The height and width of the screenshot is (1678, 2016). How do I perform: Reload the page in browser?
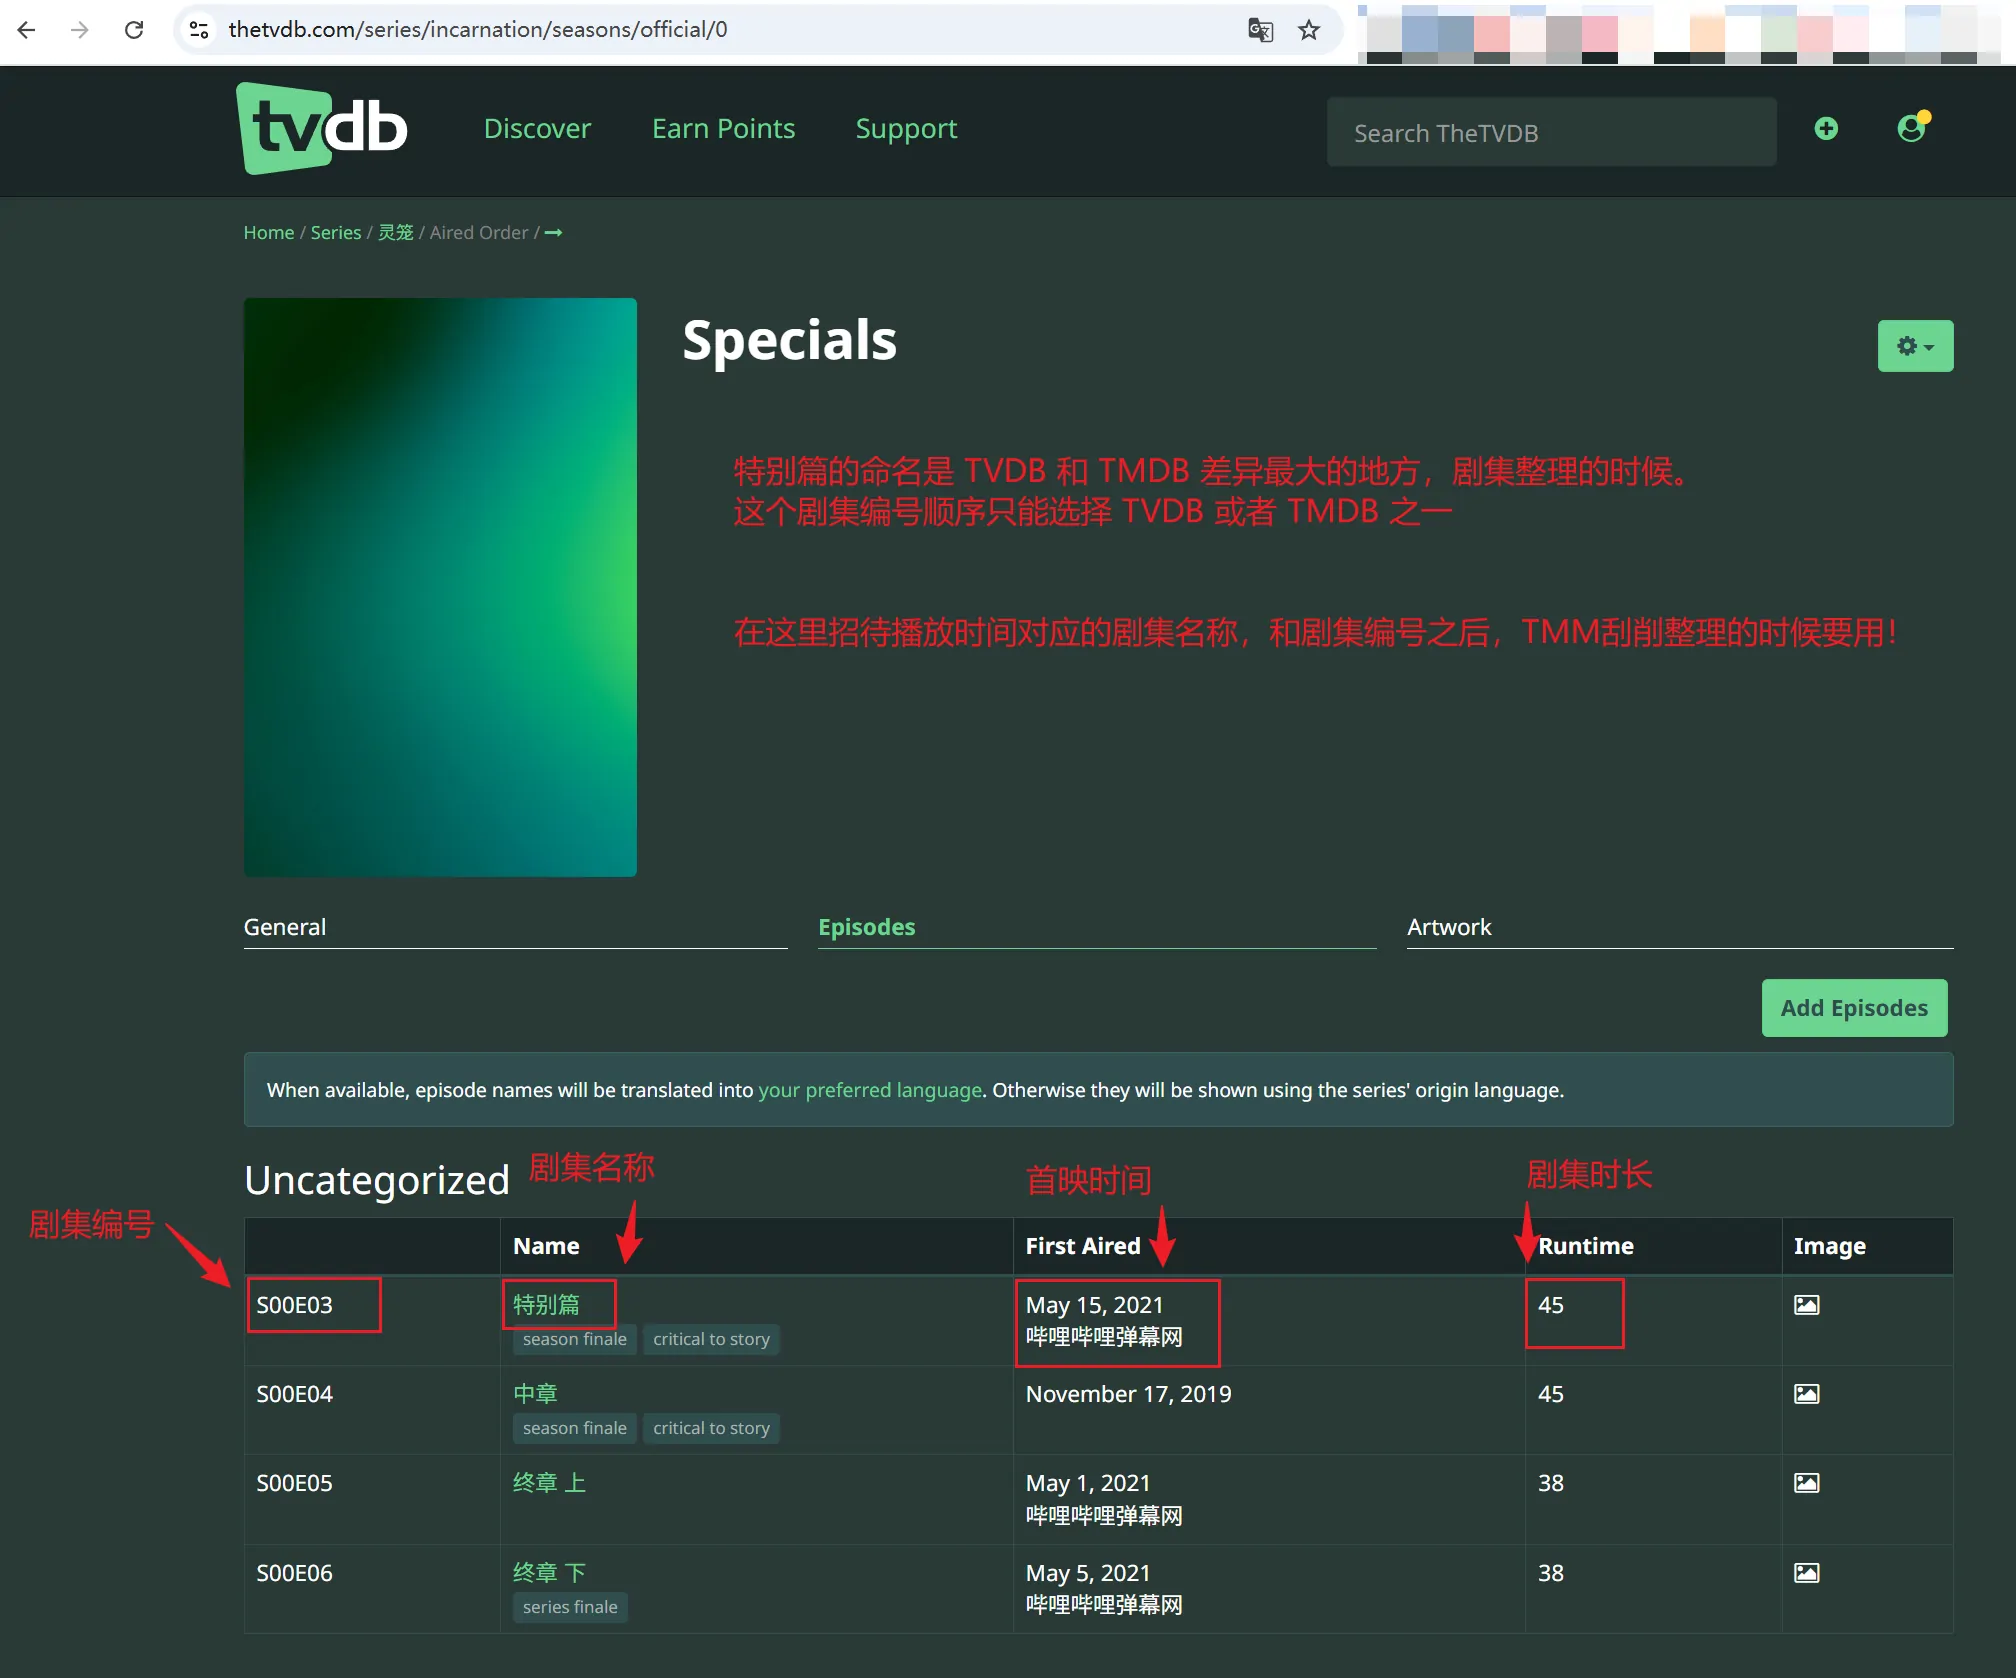tap(134, 30)
